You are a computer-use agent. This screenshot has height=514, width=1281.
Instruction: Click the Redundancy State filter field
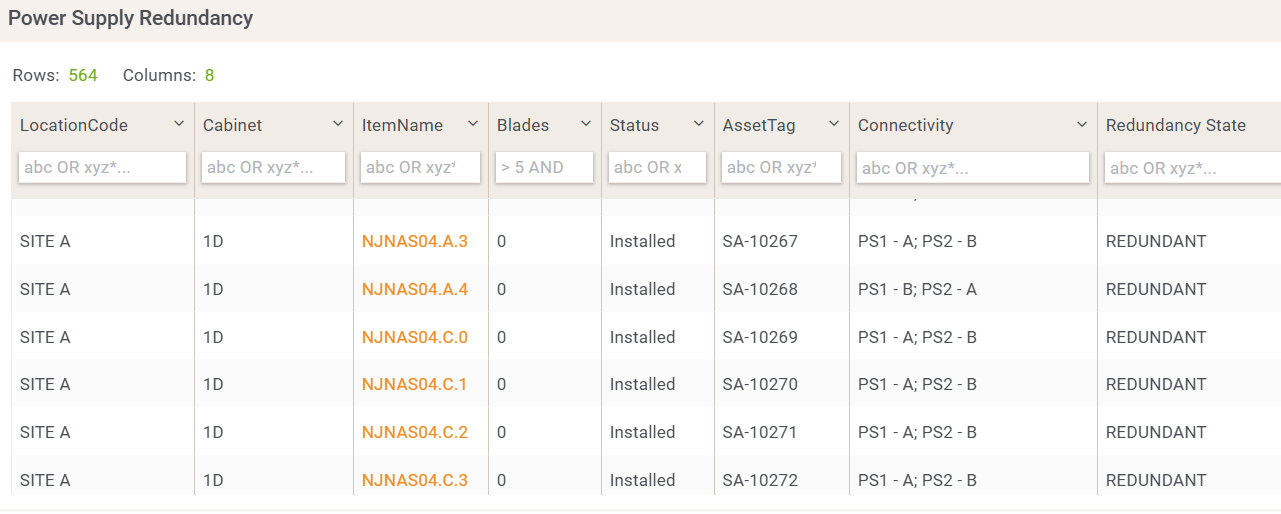click(1190, 167)
